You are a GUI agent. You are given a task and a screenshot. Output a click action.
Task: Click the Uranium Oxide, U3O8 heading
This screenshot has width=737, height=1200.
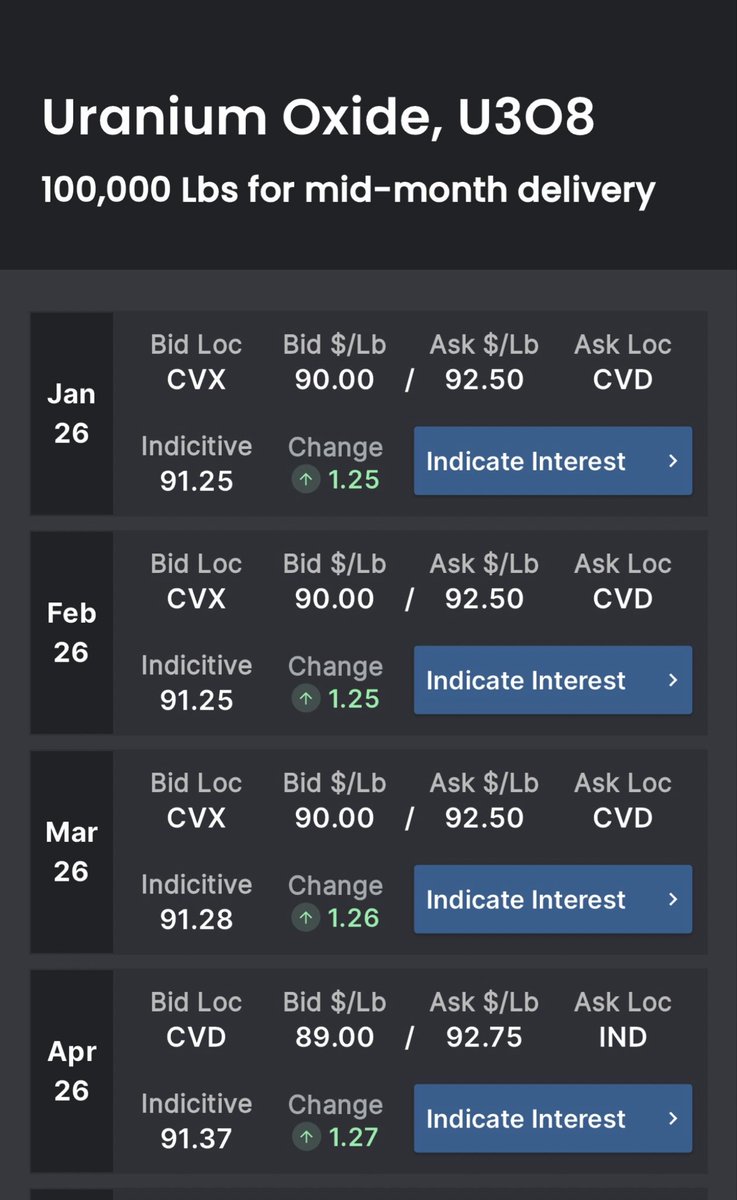(x=318, y=118)
